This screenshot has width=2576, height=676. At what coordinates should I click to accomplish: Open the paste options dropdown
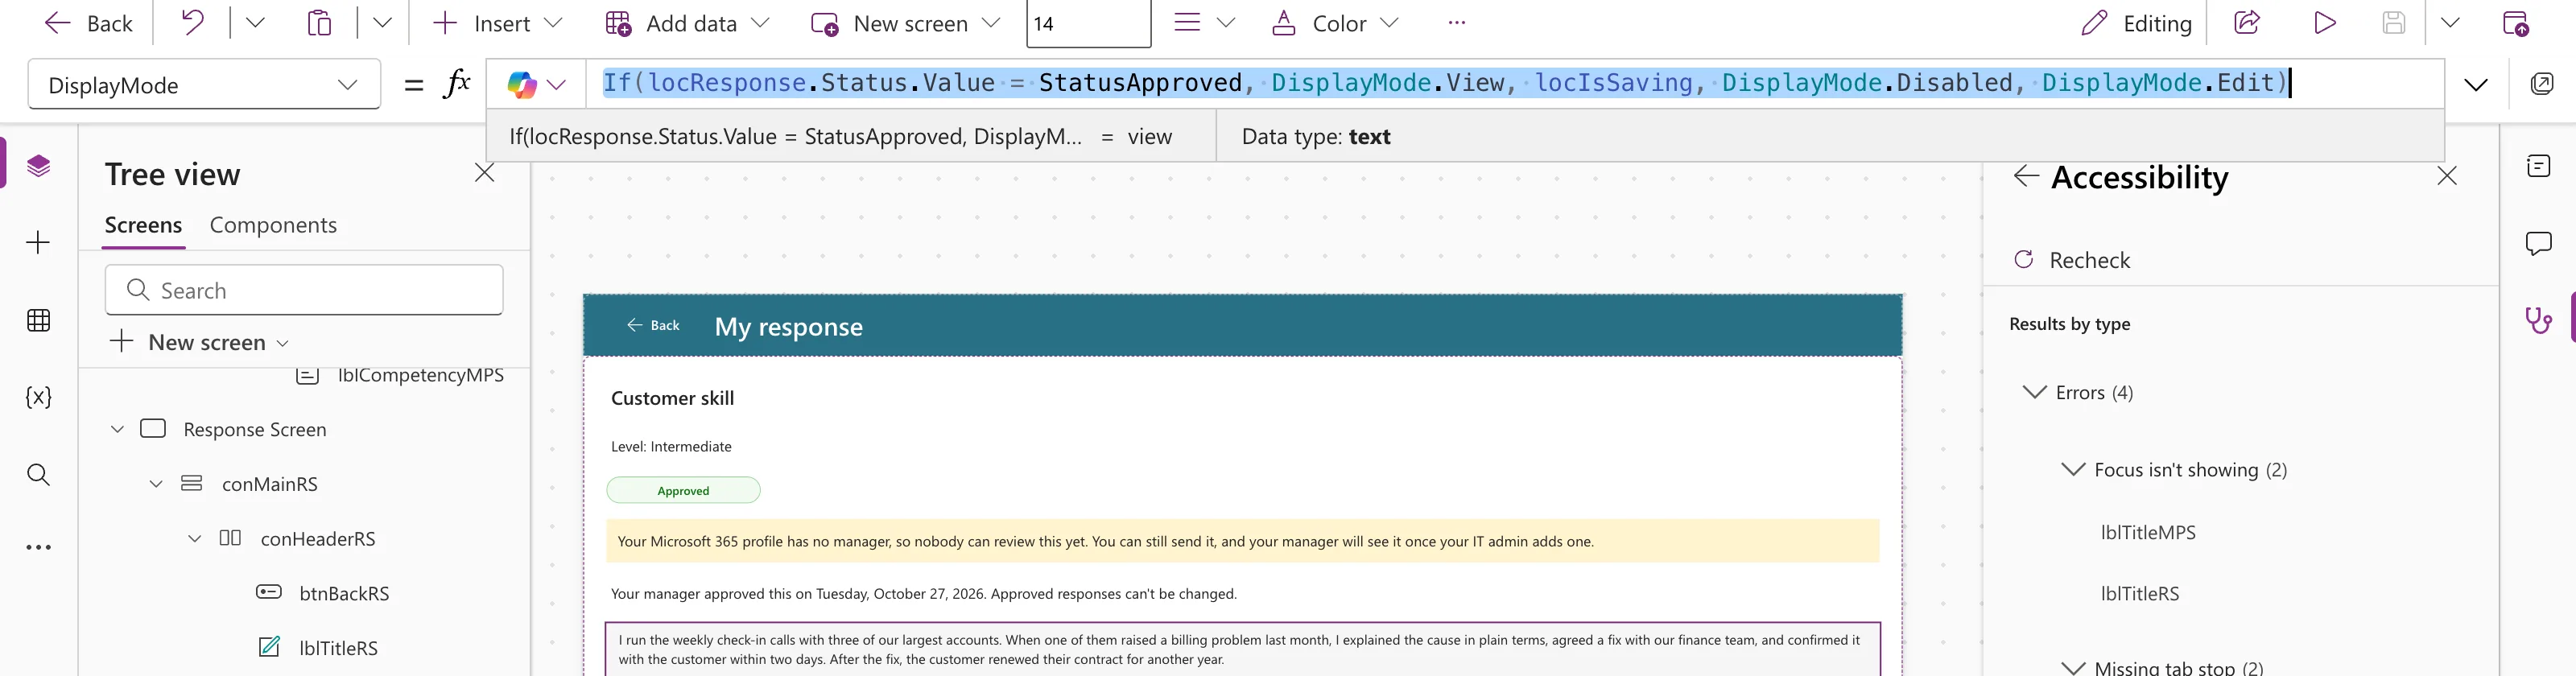coord(382,22)
